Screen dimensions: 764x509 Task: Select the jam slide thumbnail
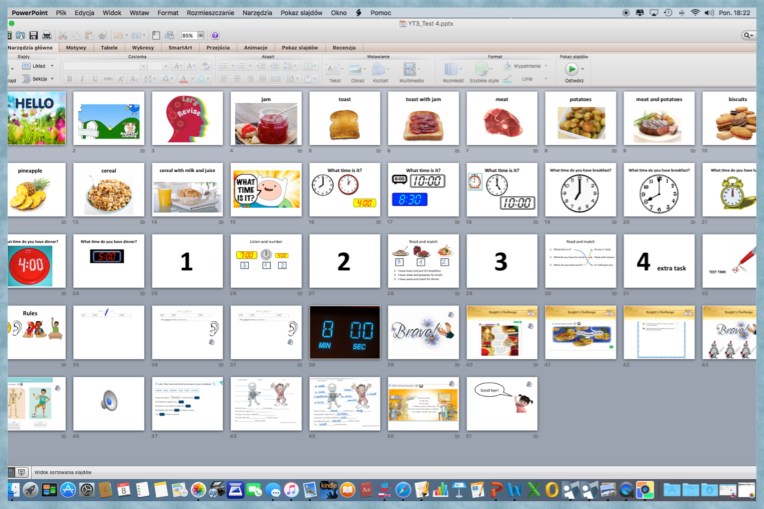click(x=266, y=118)
